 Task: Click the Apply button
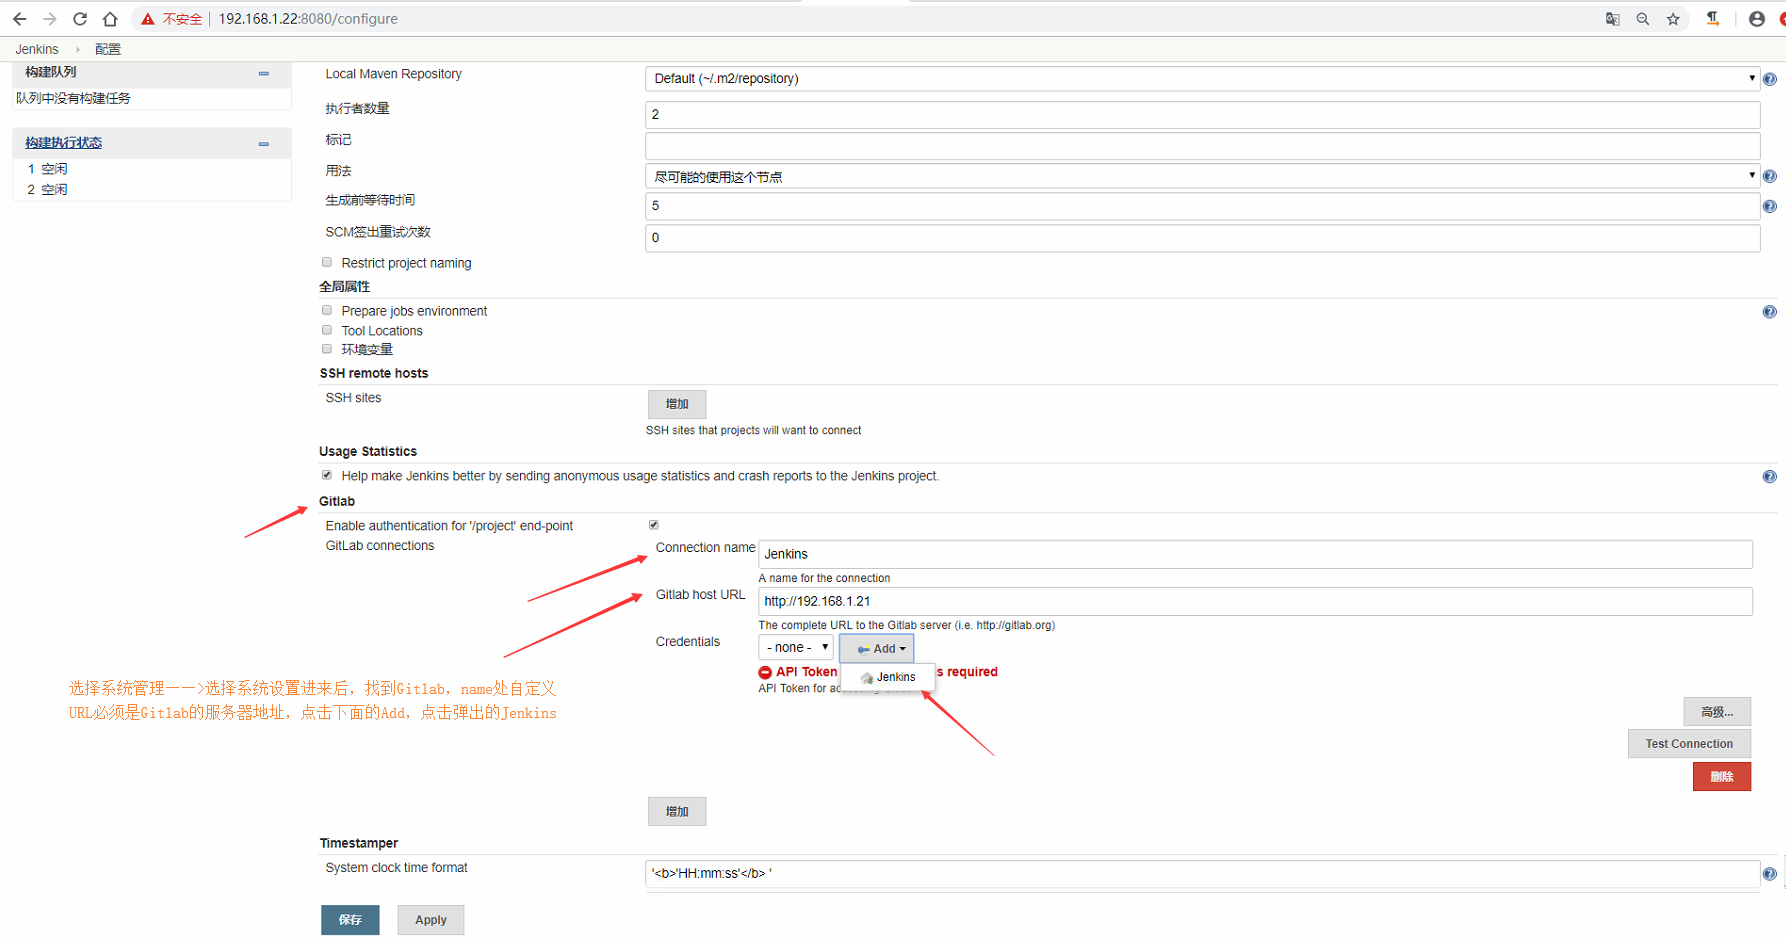click(430, 920)
